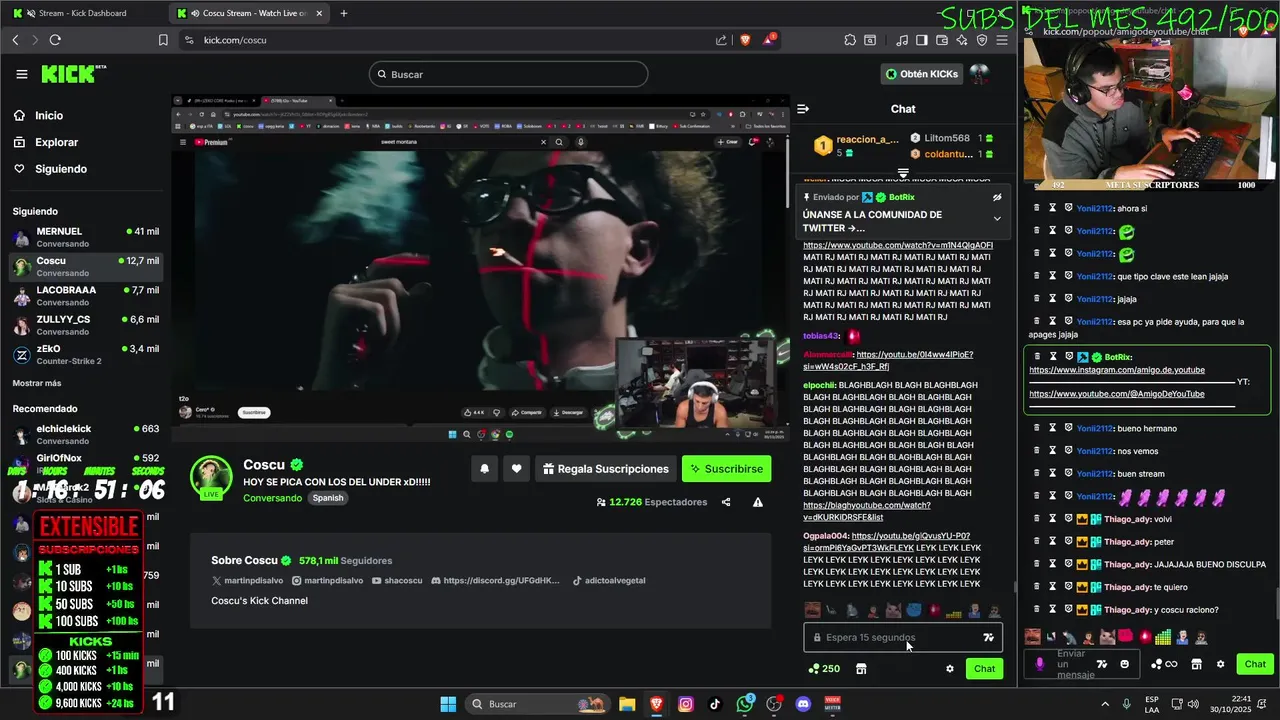Toggle notification bell for Coscu
Image resolution: width=1280 pixels, height=720 pixels.
(484, 469)
